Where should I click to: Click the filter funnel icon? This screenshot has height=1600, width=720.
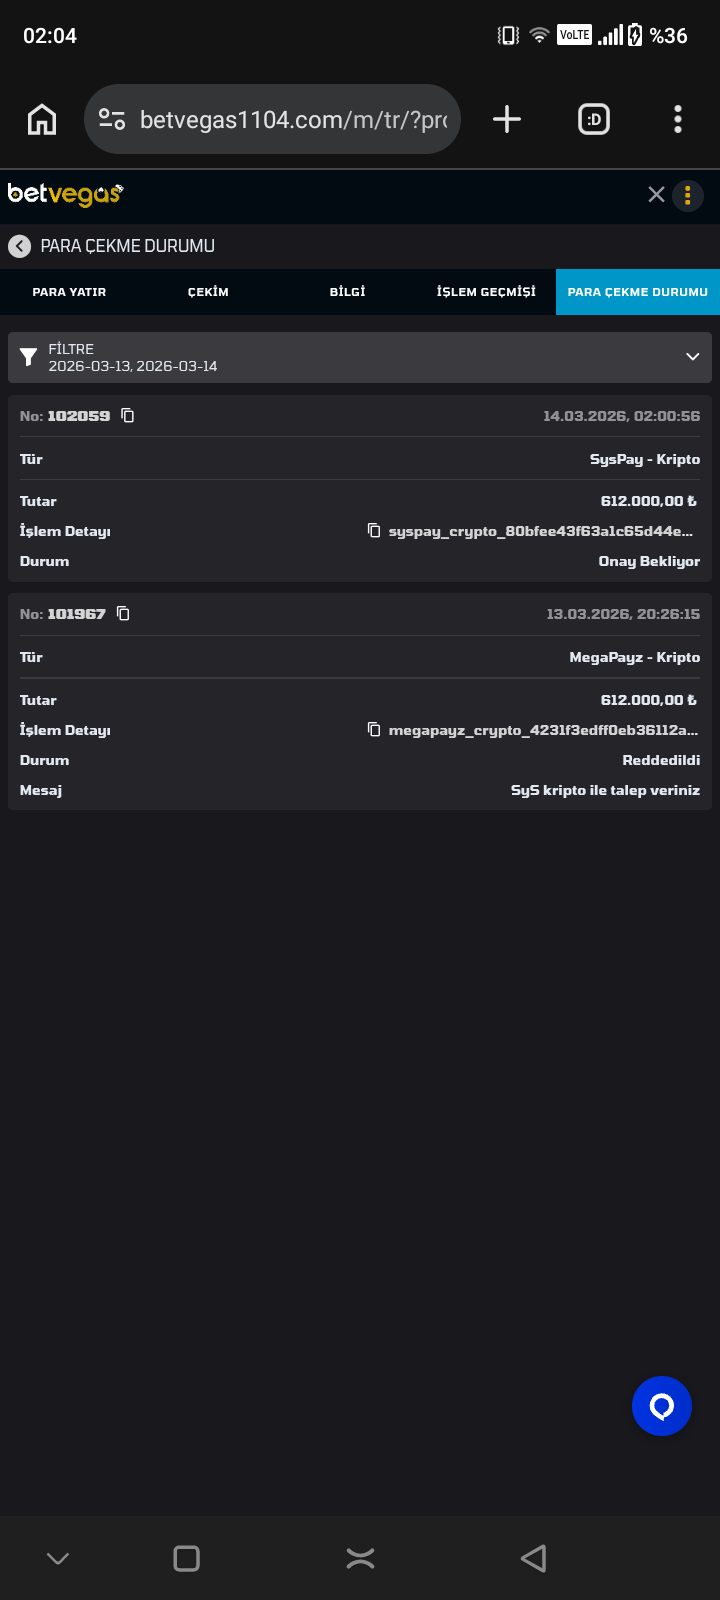point(29,357)
